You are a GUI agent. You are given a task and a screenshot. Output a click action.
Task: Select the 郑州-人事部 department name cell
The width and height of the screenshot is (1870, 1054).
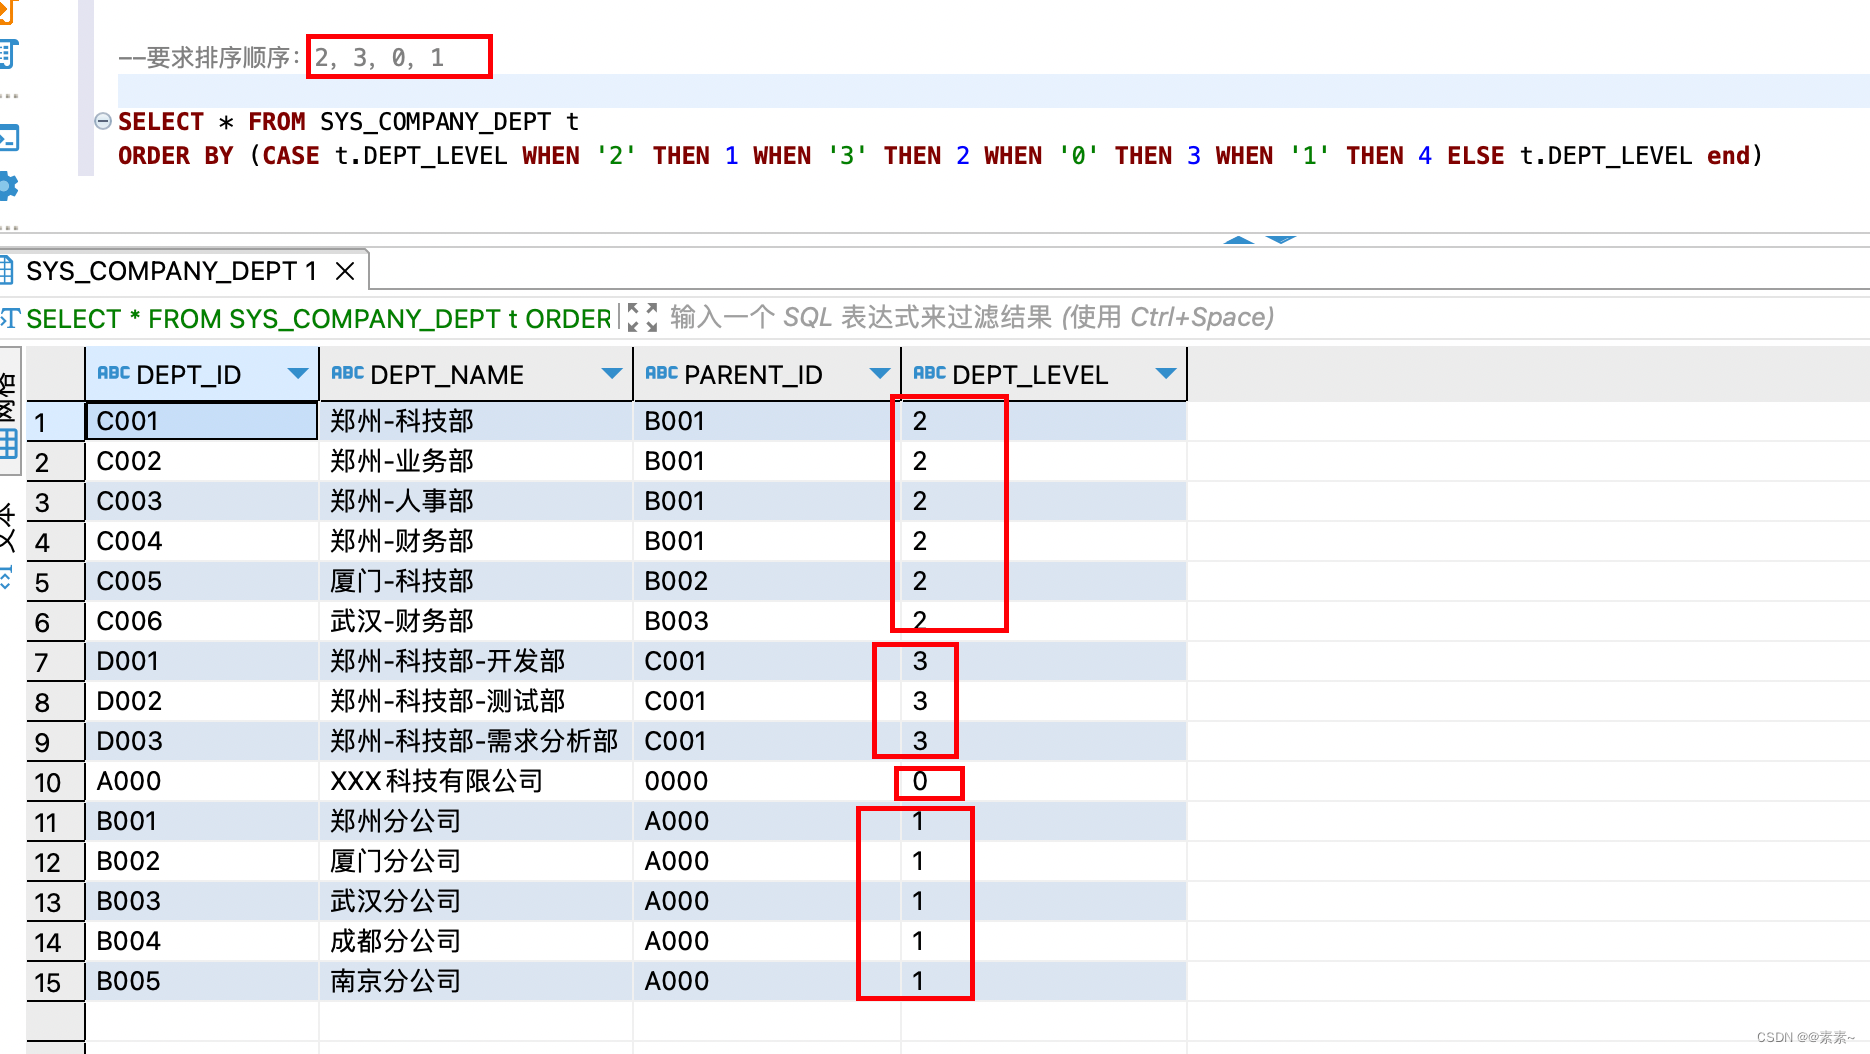(476, 501)
